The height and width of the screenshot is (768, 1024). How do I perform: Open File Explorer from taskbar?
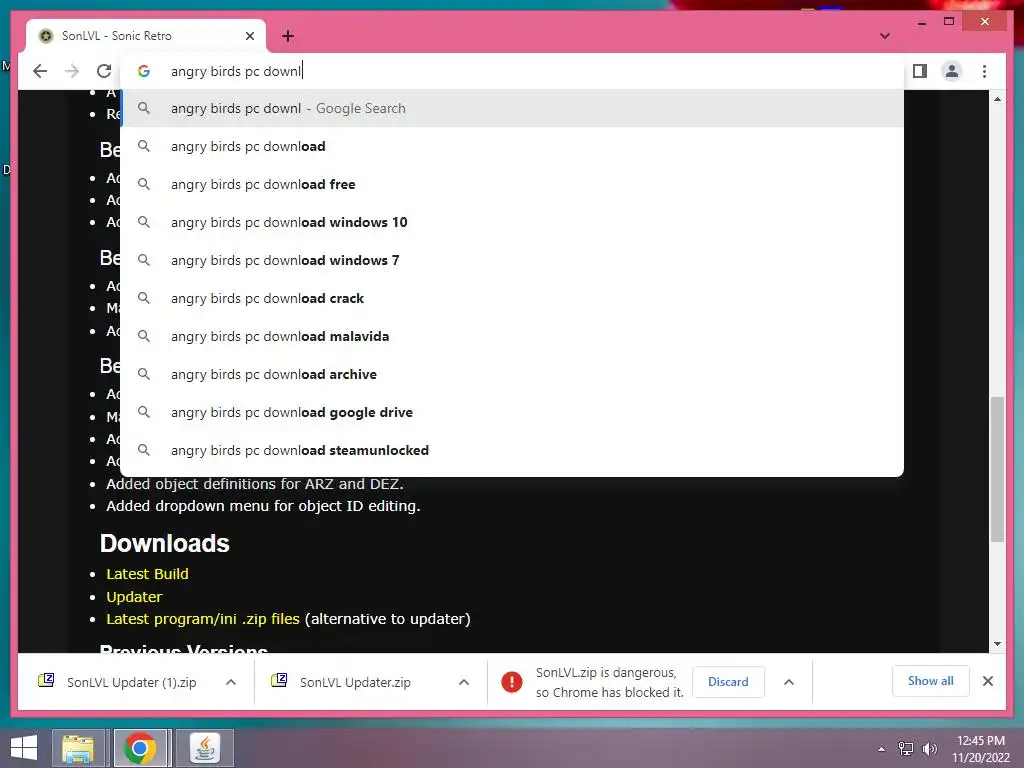coord(78,748)
